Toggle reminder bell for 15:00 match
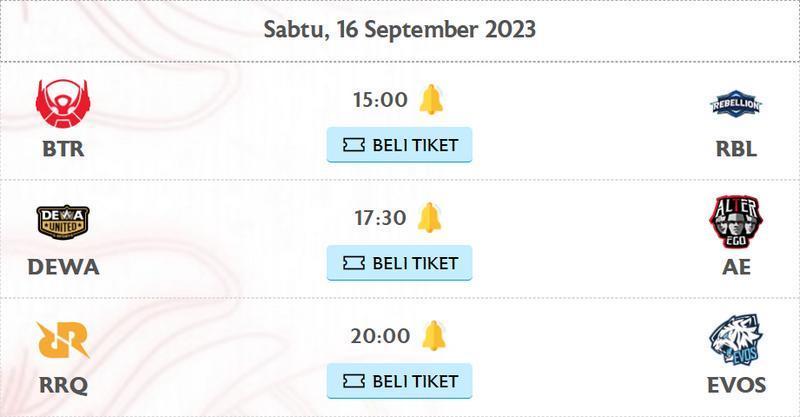Screen dimensions: 800x417 tap(431, 100)
